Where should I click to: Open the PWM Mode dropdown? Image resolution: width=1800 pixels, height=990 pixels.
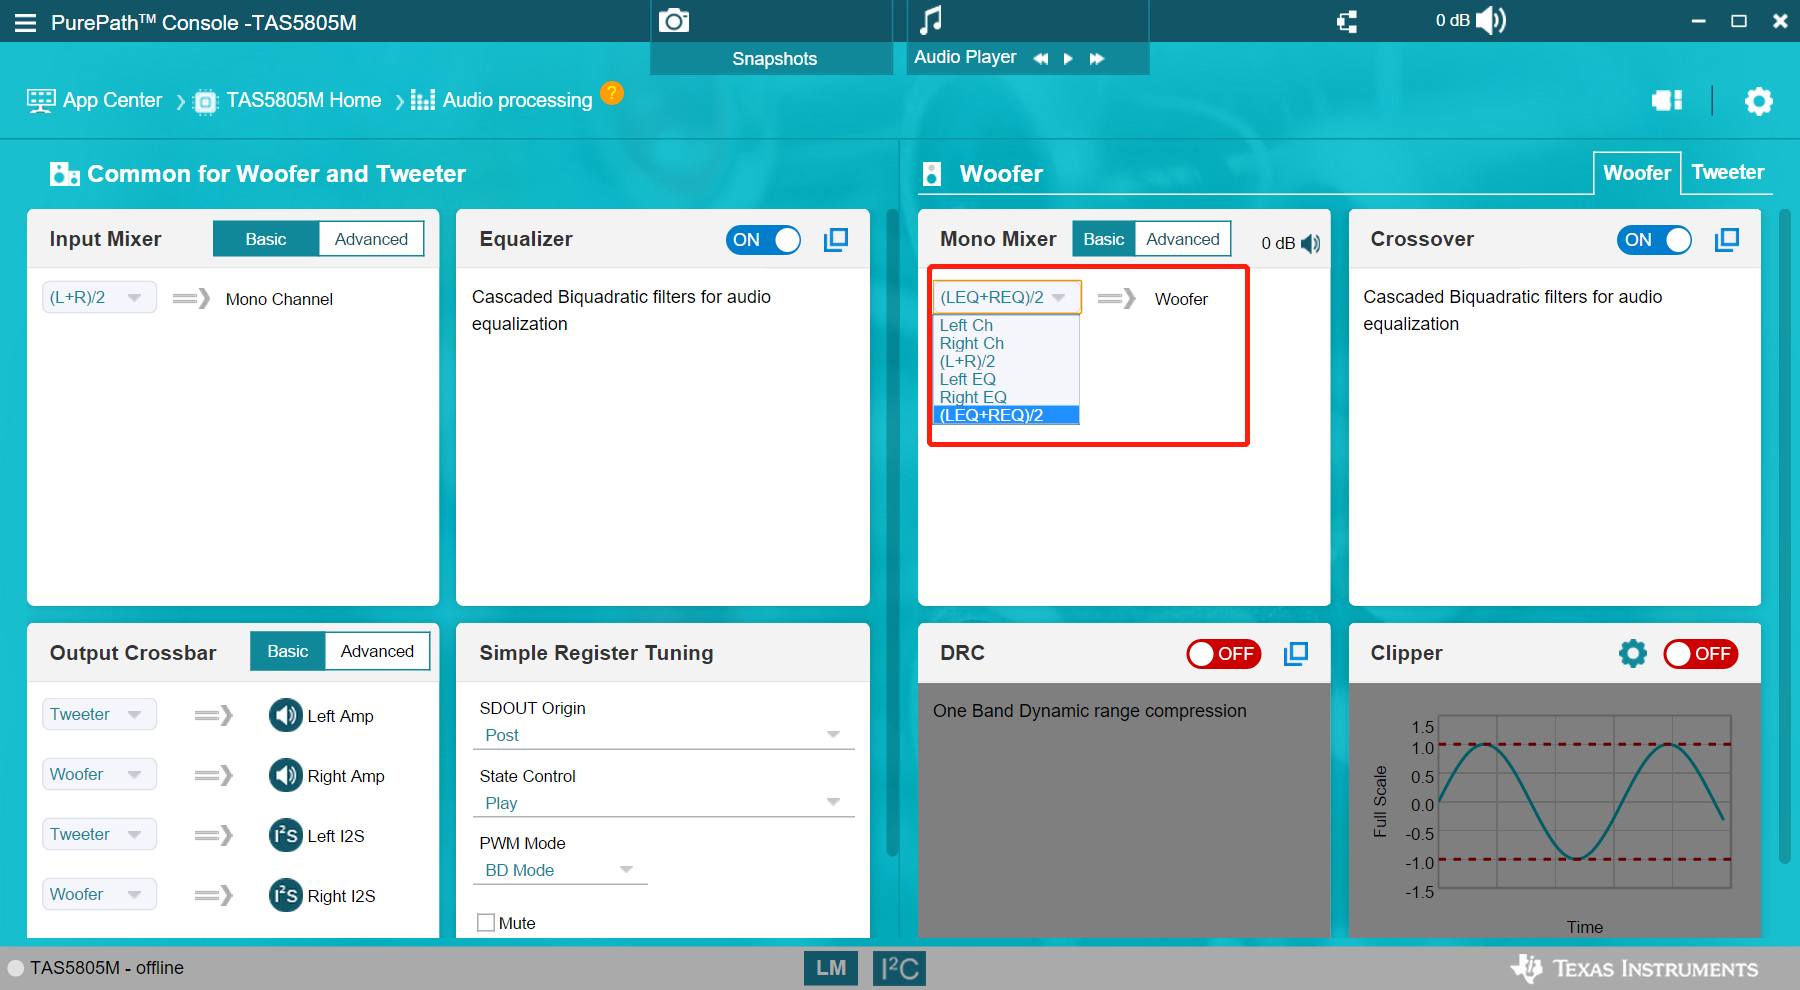(x=560, y=870)
